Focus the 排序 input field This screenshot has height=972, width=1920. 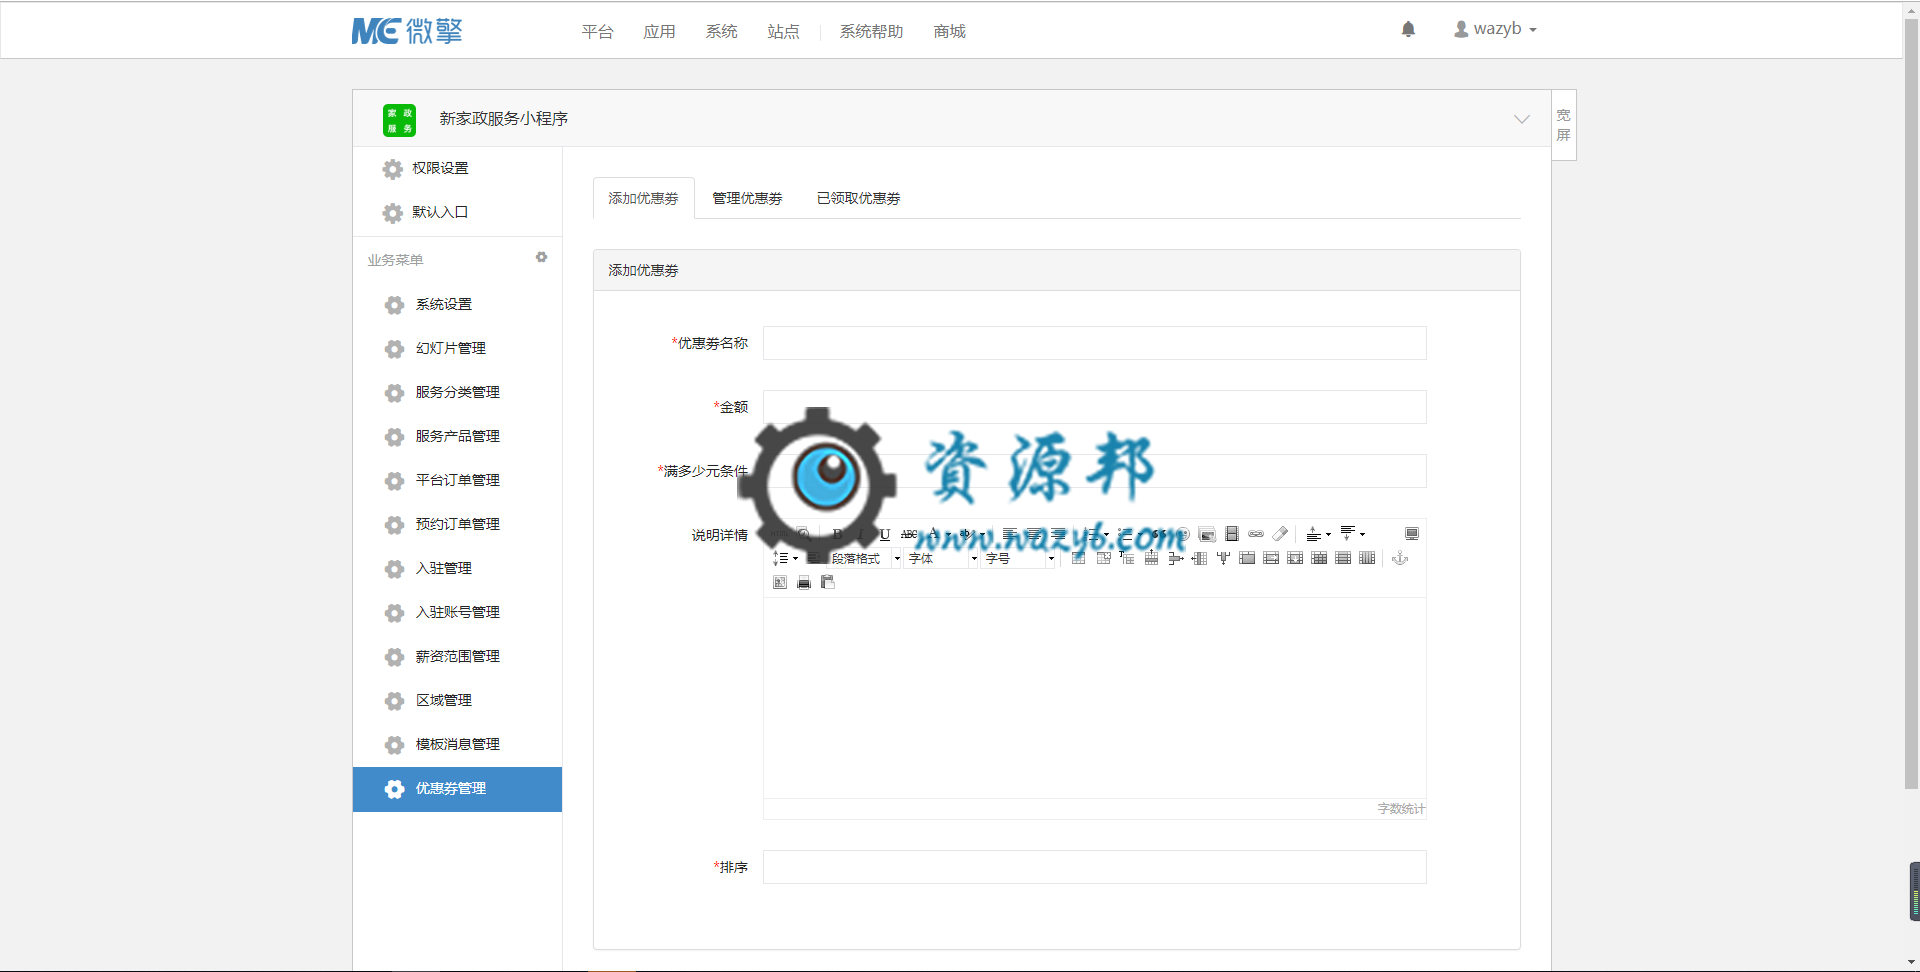[x=1094, y=867]
